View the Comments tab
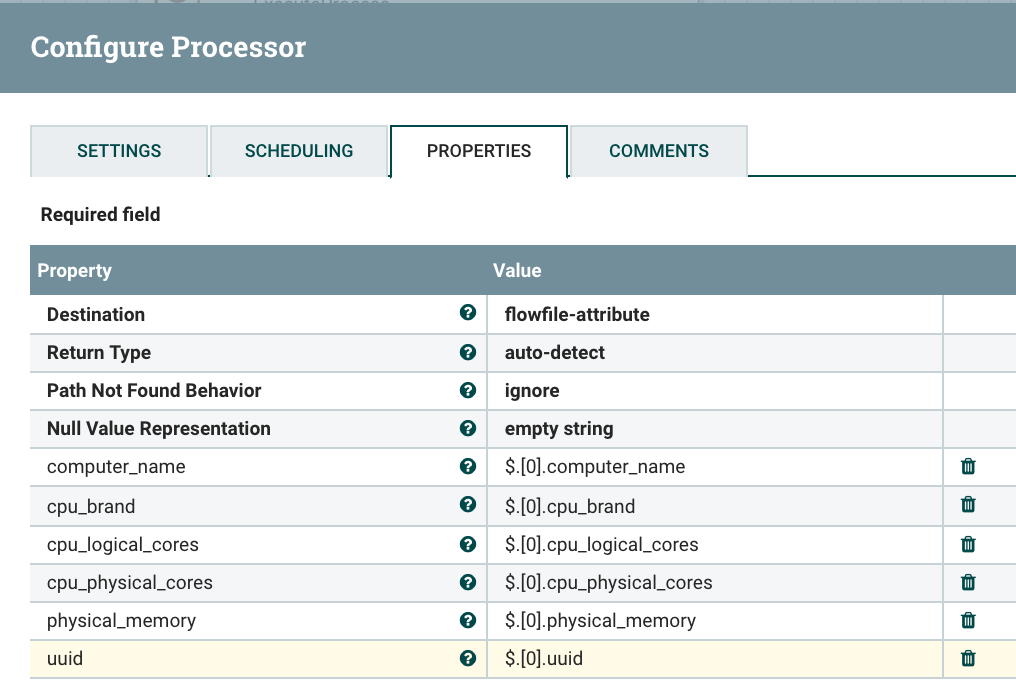Viewport: 1016px width, 691px height. click(x=658, y=150)
